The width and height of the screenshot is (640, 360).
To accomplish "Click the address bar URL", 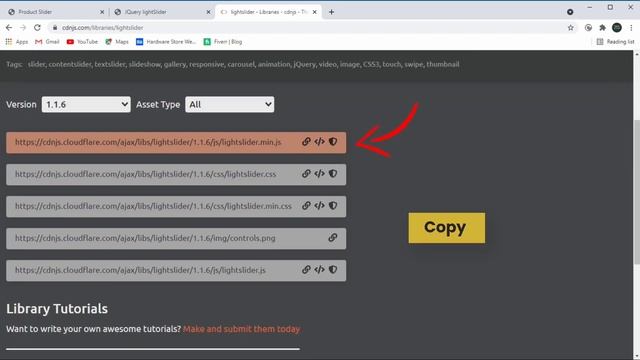I will pos(103,28).
